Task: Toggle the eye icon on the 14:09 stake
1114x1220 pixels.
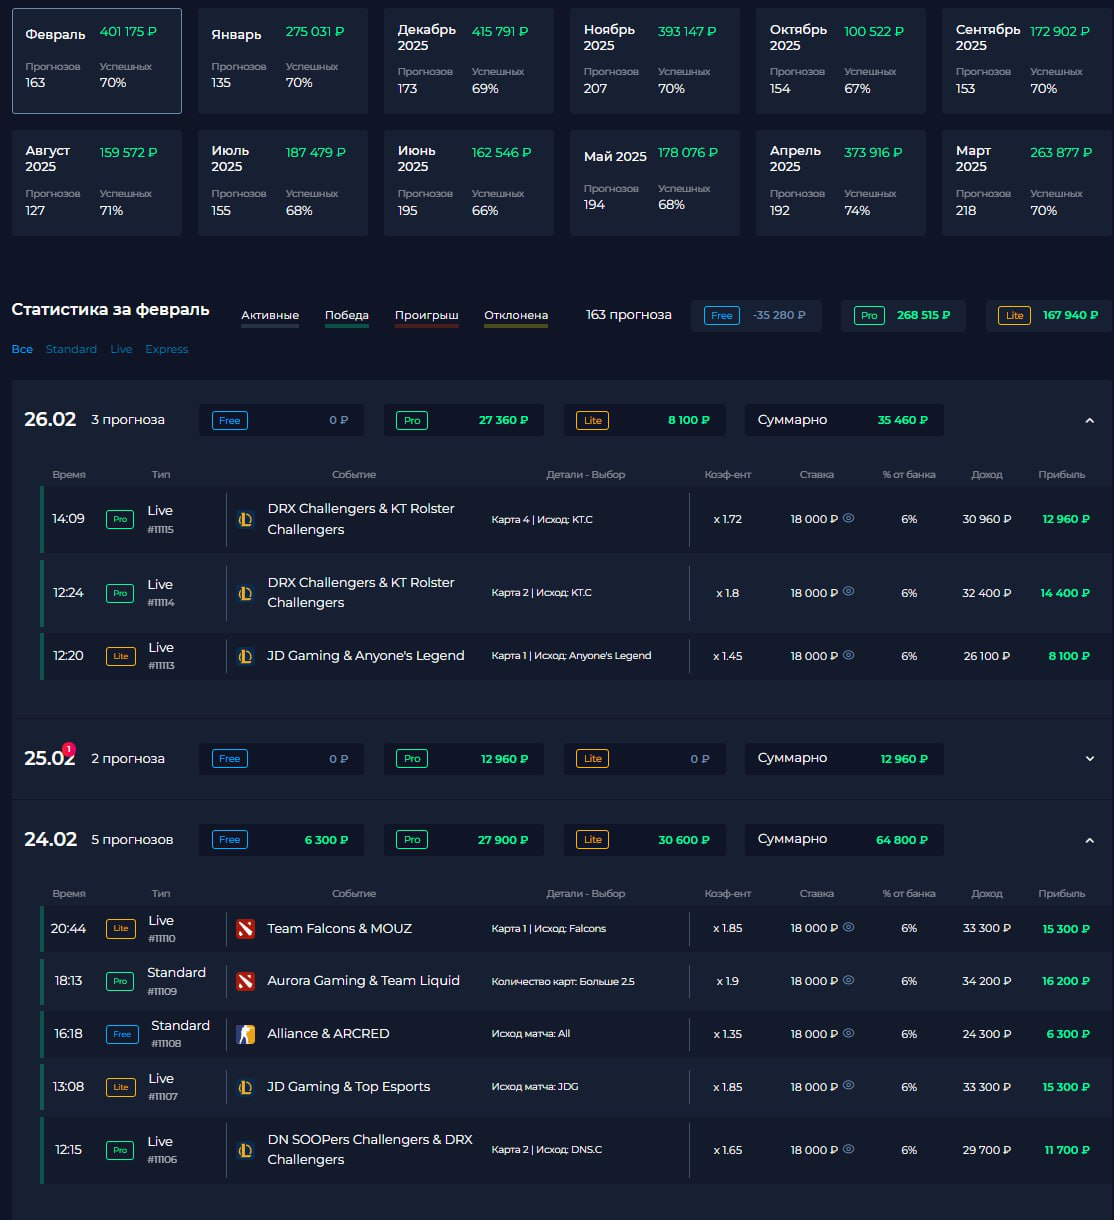Action: [849, 518]
